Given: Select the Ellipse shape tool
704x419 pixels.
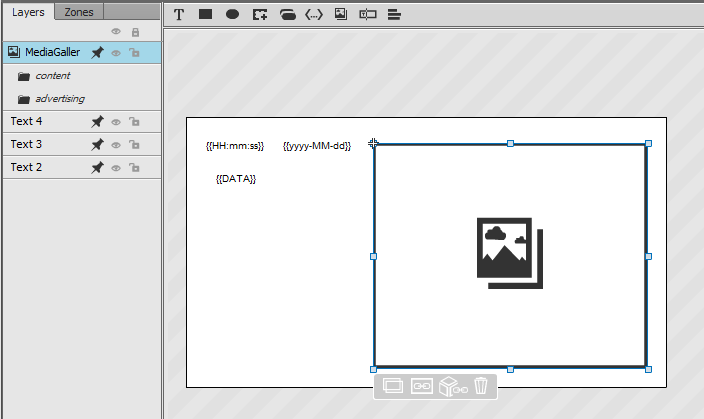Looking at the screenshot, I should click(232, 14).
